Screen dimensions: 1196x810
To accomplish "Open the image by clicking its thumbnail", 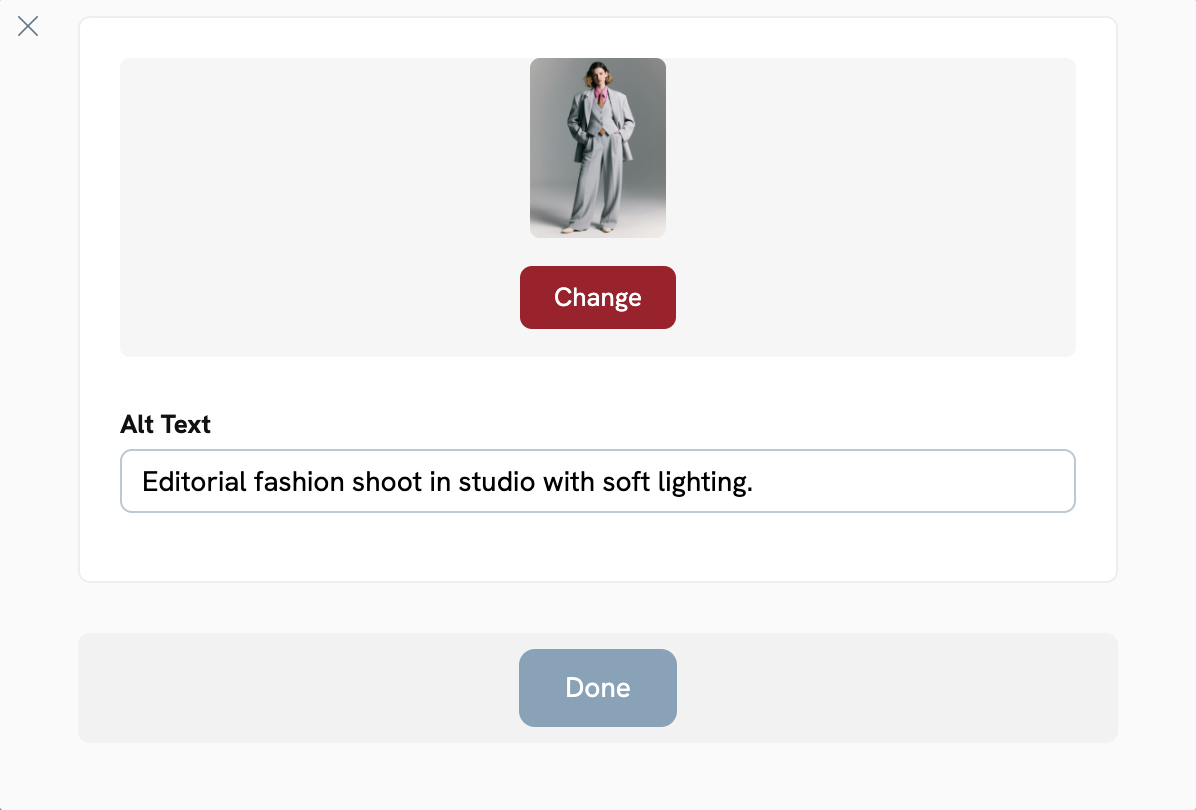I will 597,147.
